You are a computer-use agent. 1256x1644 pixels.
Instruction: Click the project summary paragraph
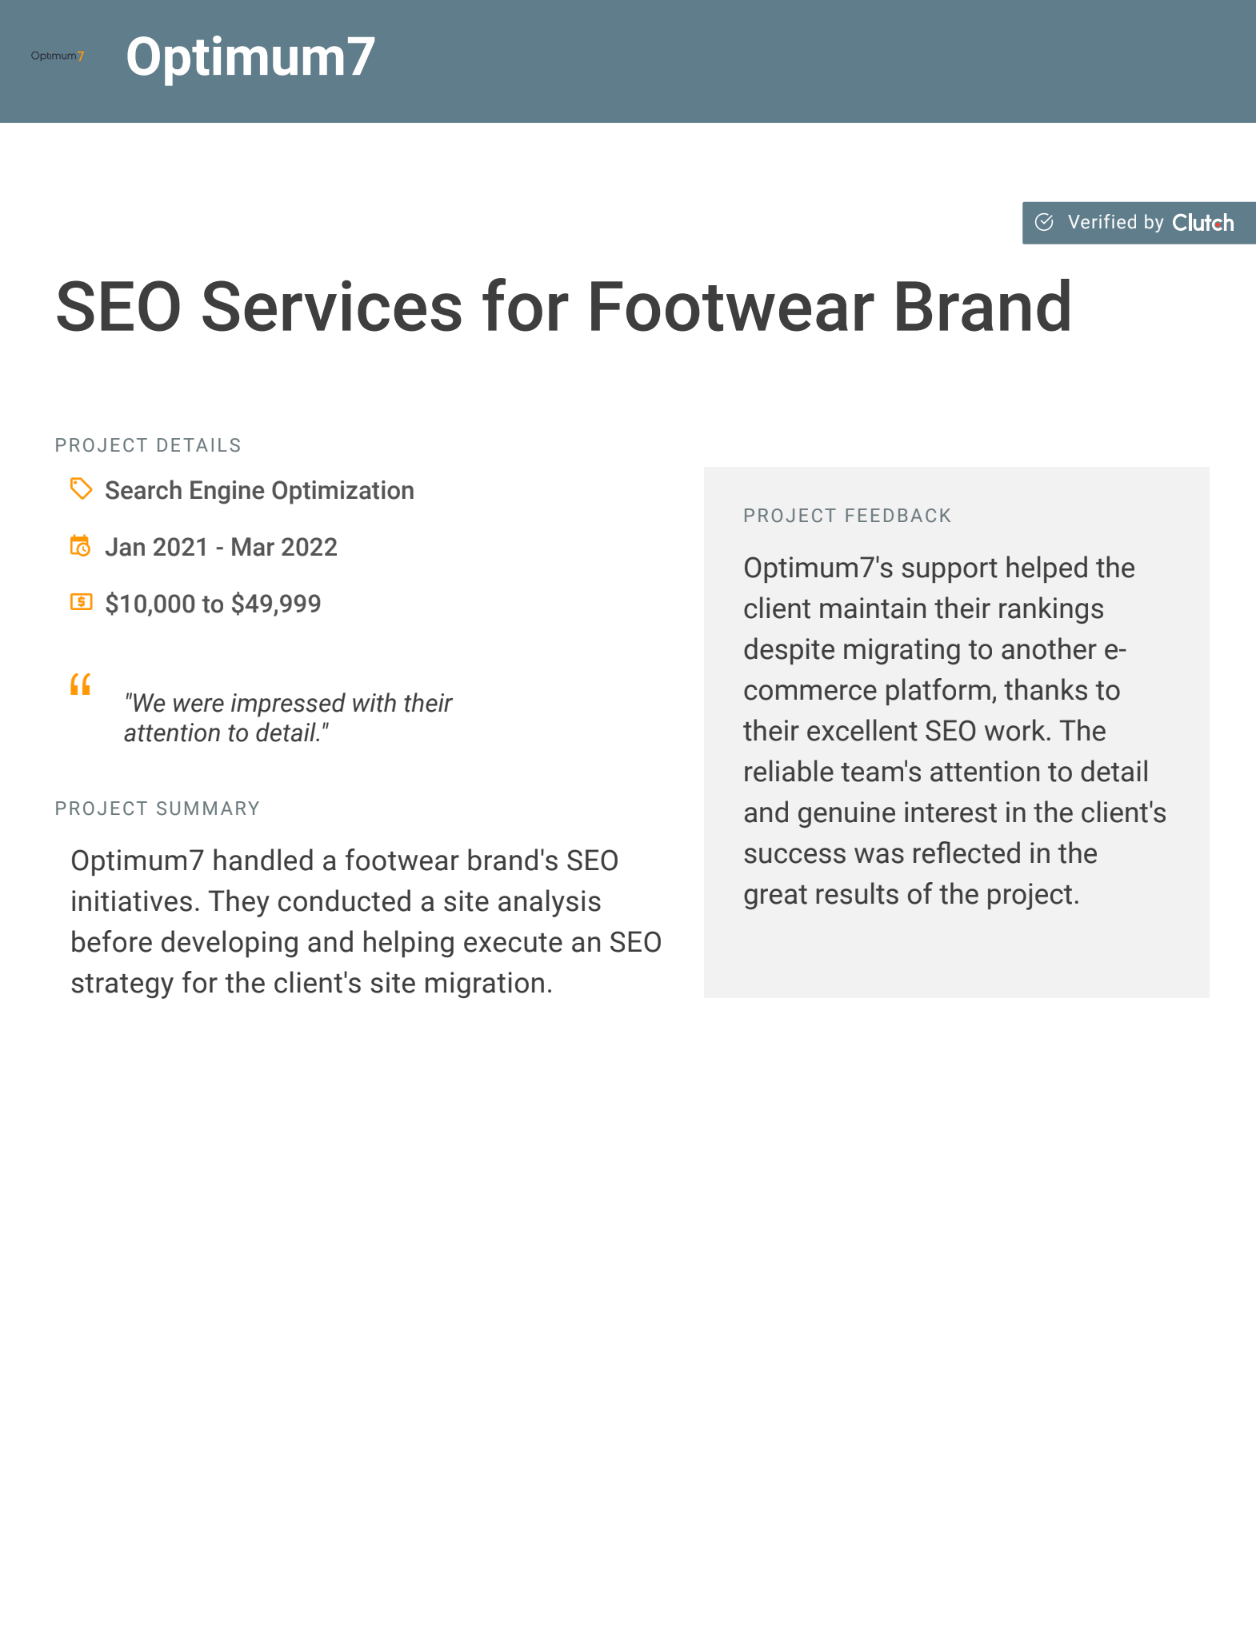pos(366,922)
